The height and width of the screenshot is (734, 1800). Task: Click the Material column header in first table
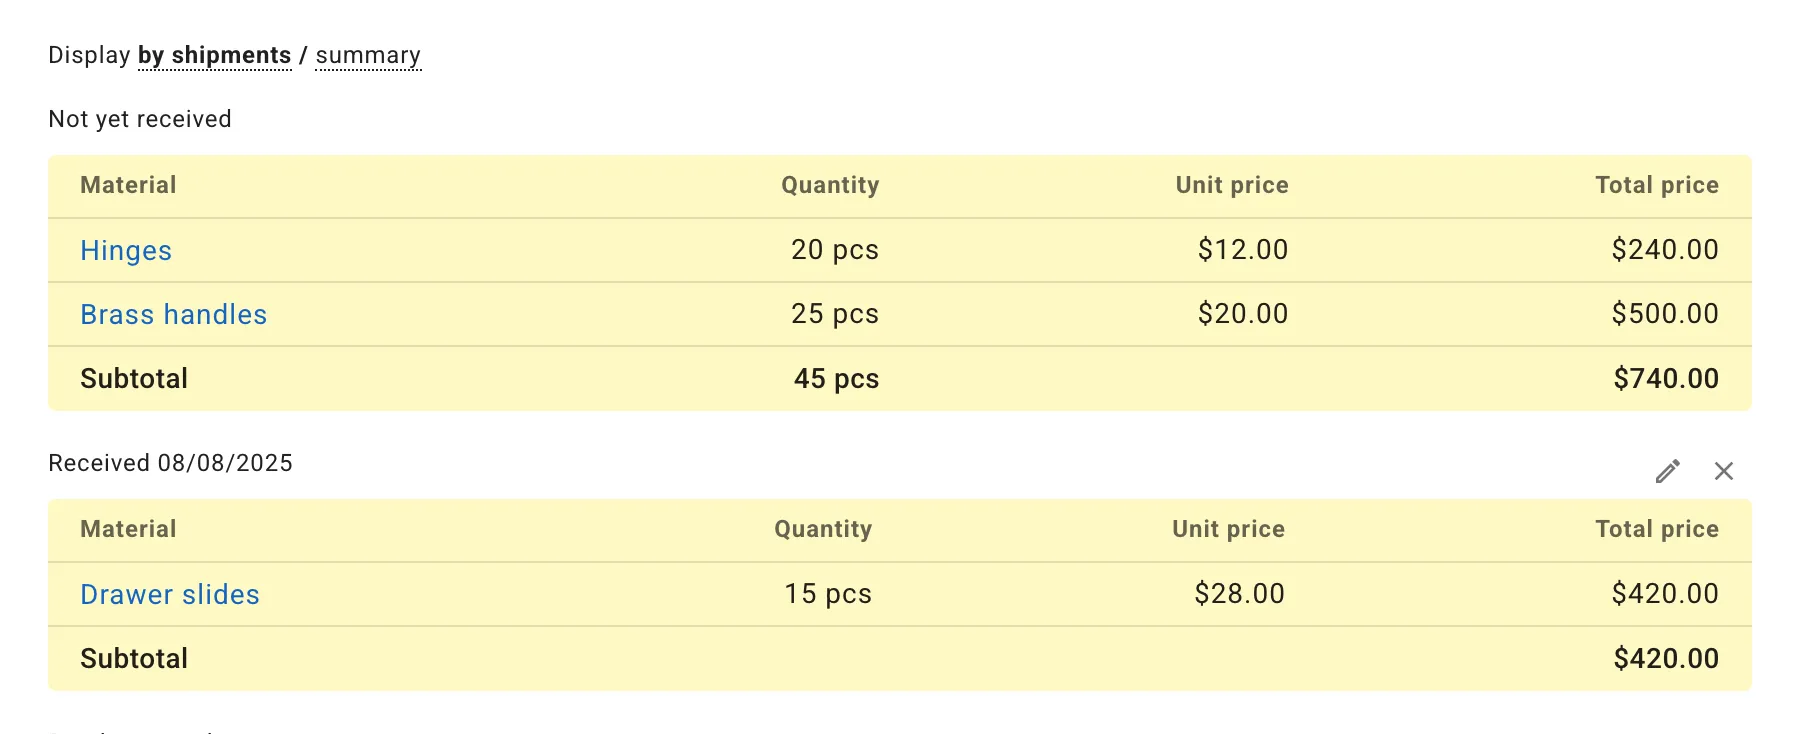[x=128, y=185]
